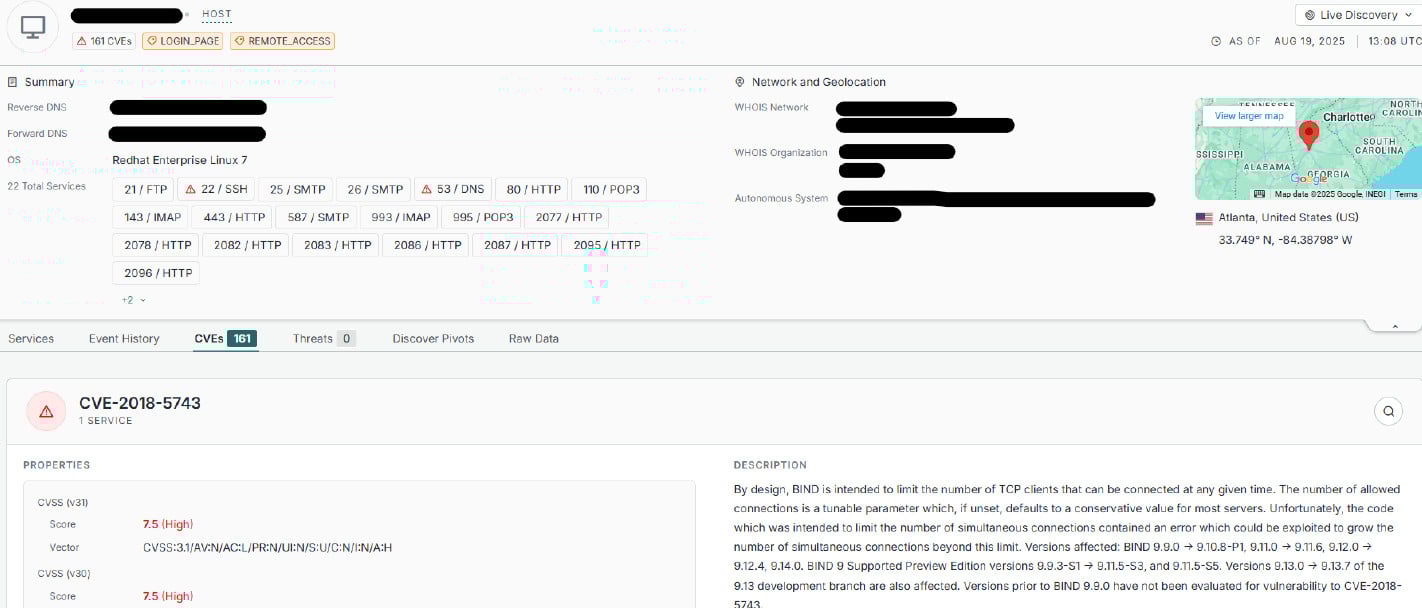The width and height of the screenshot is (1422, 608).
Task: Click the search icon on the CVE-2018-5743 row
Action: (1388, 410)
